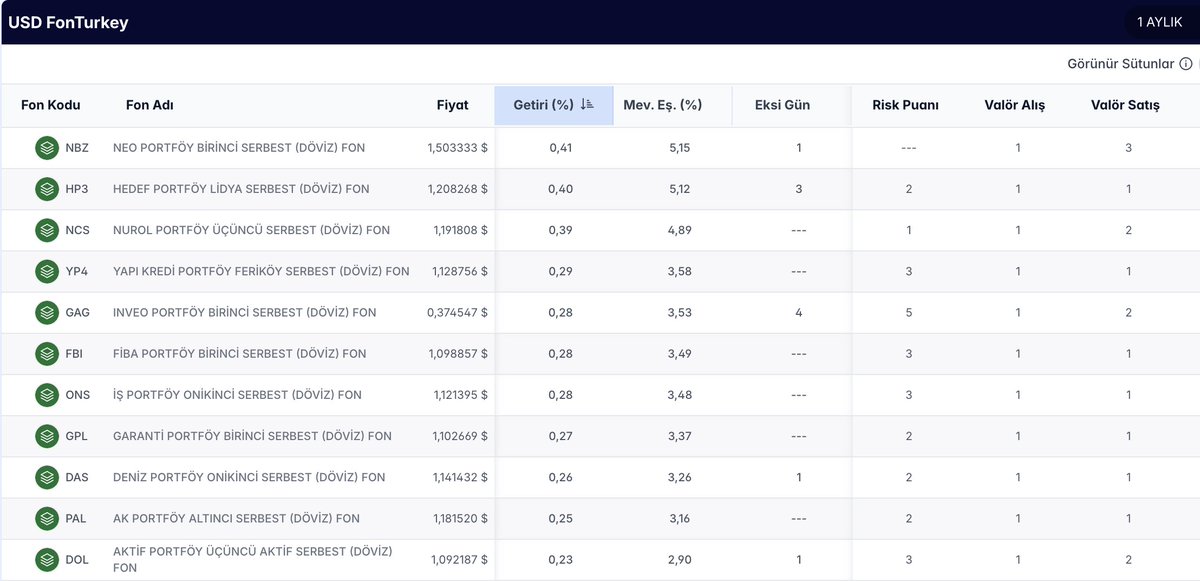The width and height of the screenshot is (1200, 581).
Task: Click the GPL fund stack icon
Action: pos(47,436)
